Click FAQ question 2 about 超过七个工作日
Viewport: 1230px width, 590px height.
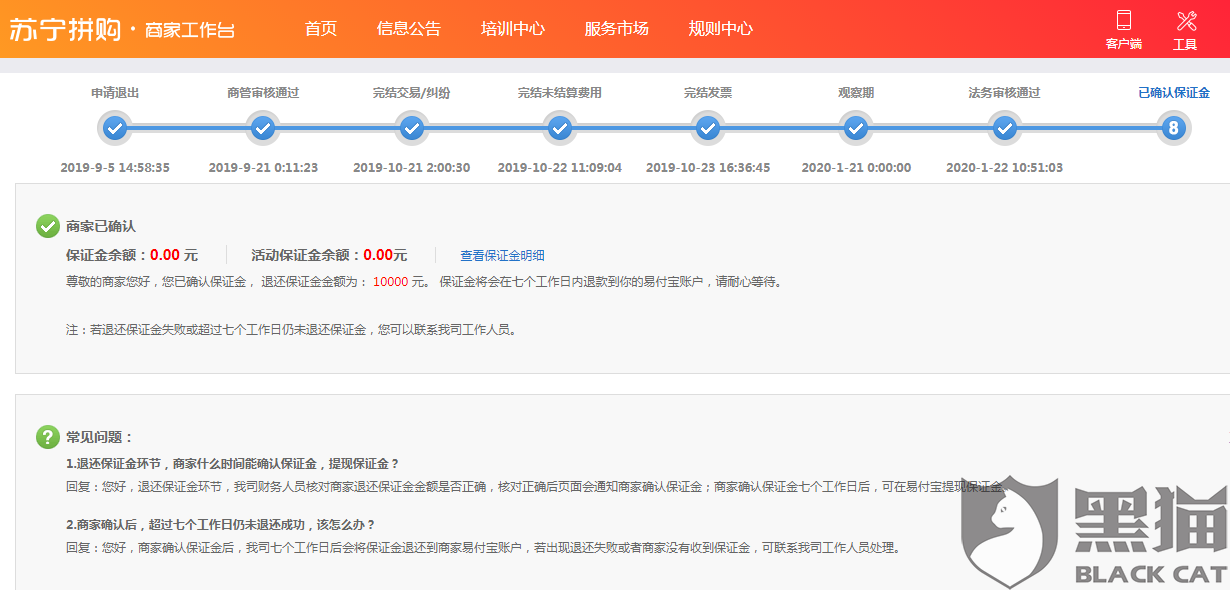[x=221, y=525]
